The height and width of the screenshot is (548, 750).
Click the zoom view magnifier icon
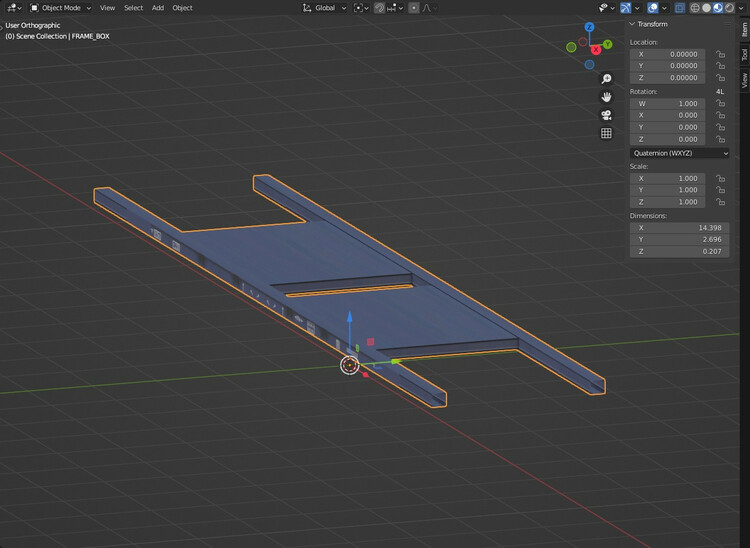(606, 79)
